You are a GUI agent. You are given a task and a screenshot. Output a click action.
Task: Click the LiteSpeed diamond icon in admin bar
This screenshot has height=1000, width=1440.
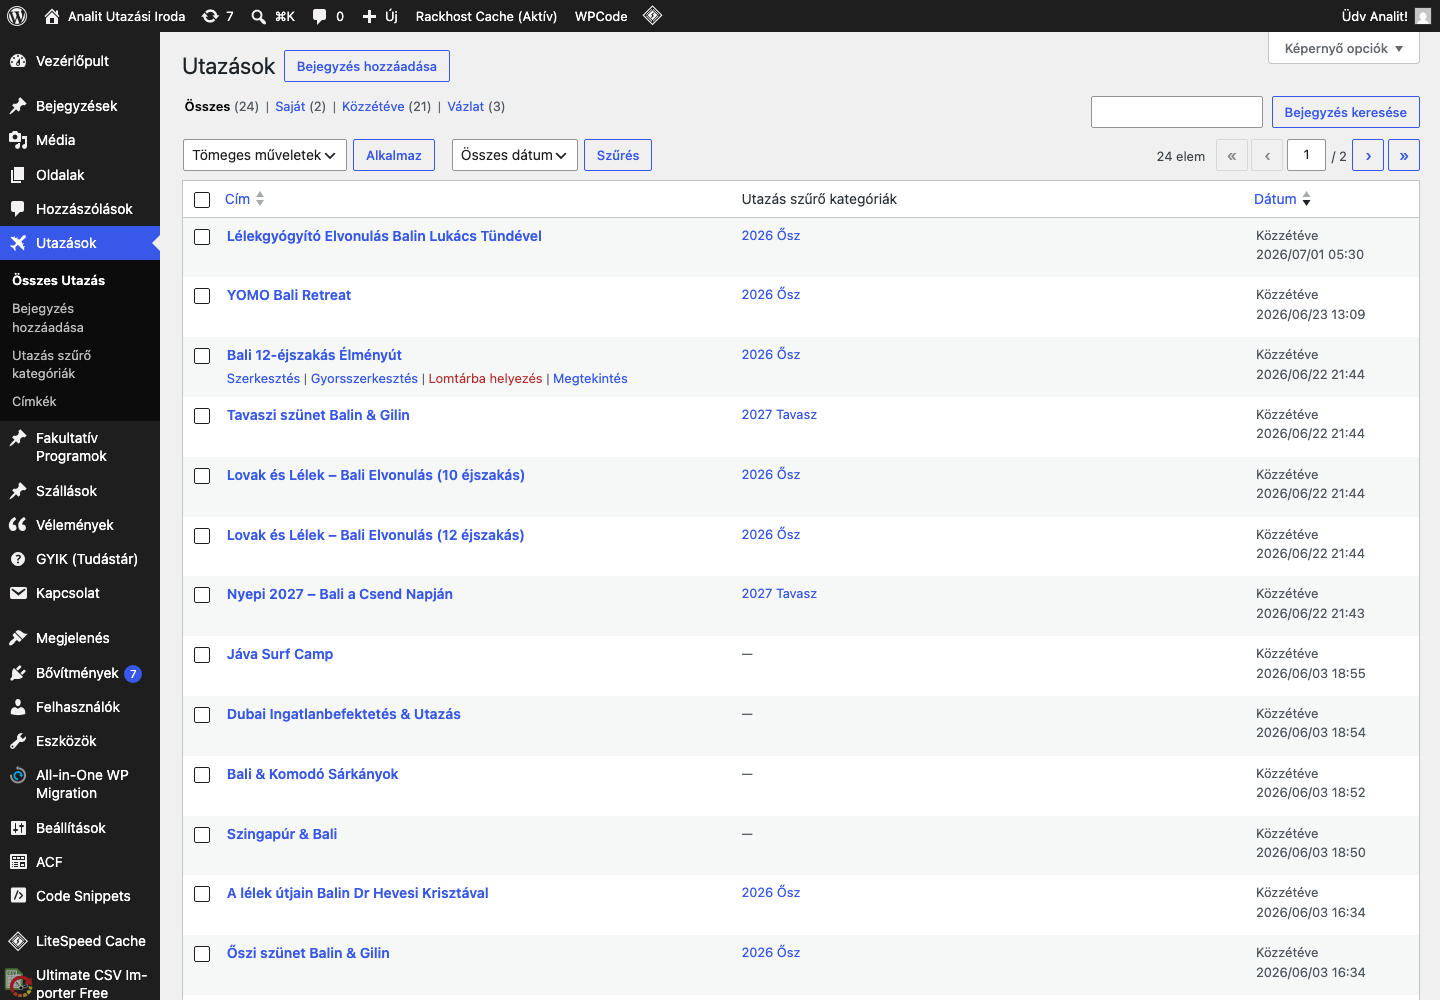coord(652,16)
